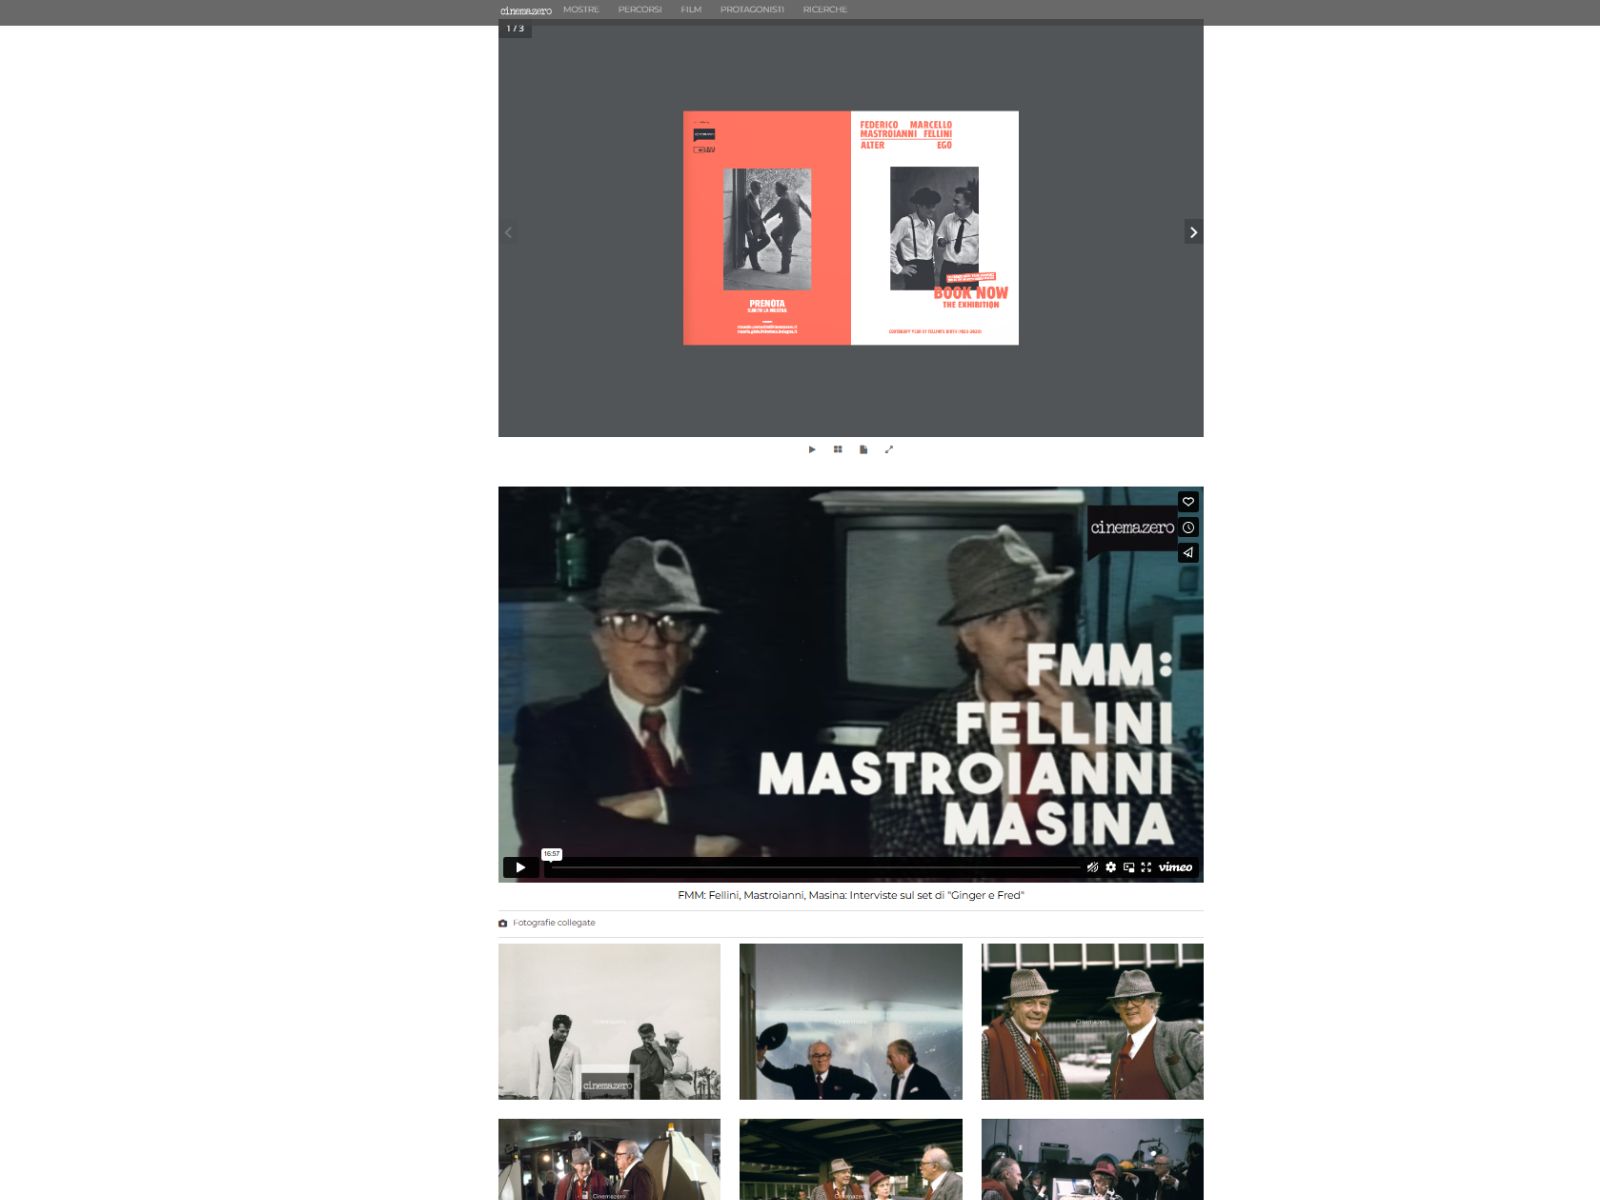Show gallery thumbnails grid view
Viewport: 1600px width, 1200px height.
click(838, 450)
